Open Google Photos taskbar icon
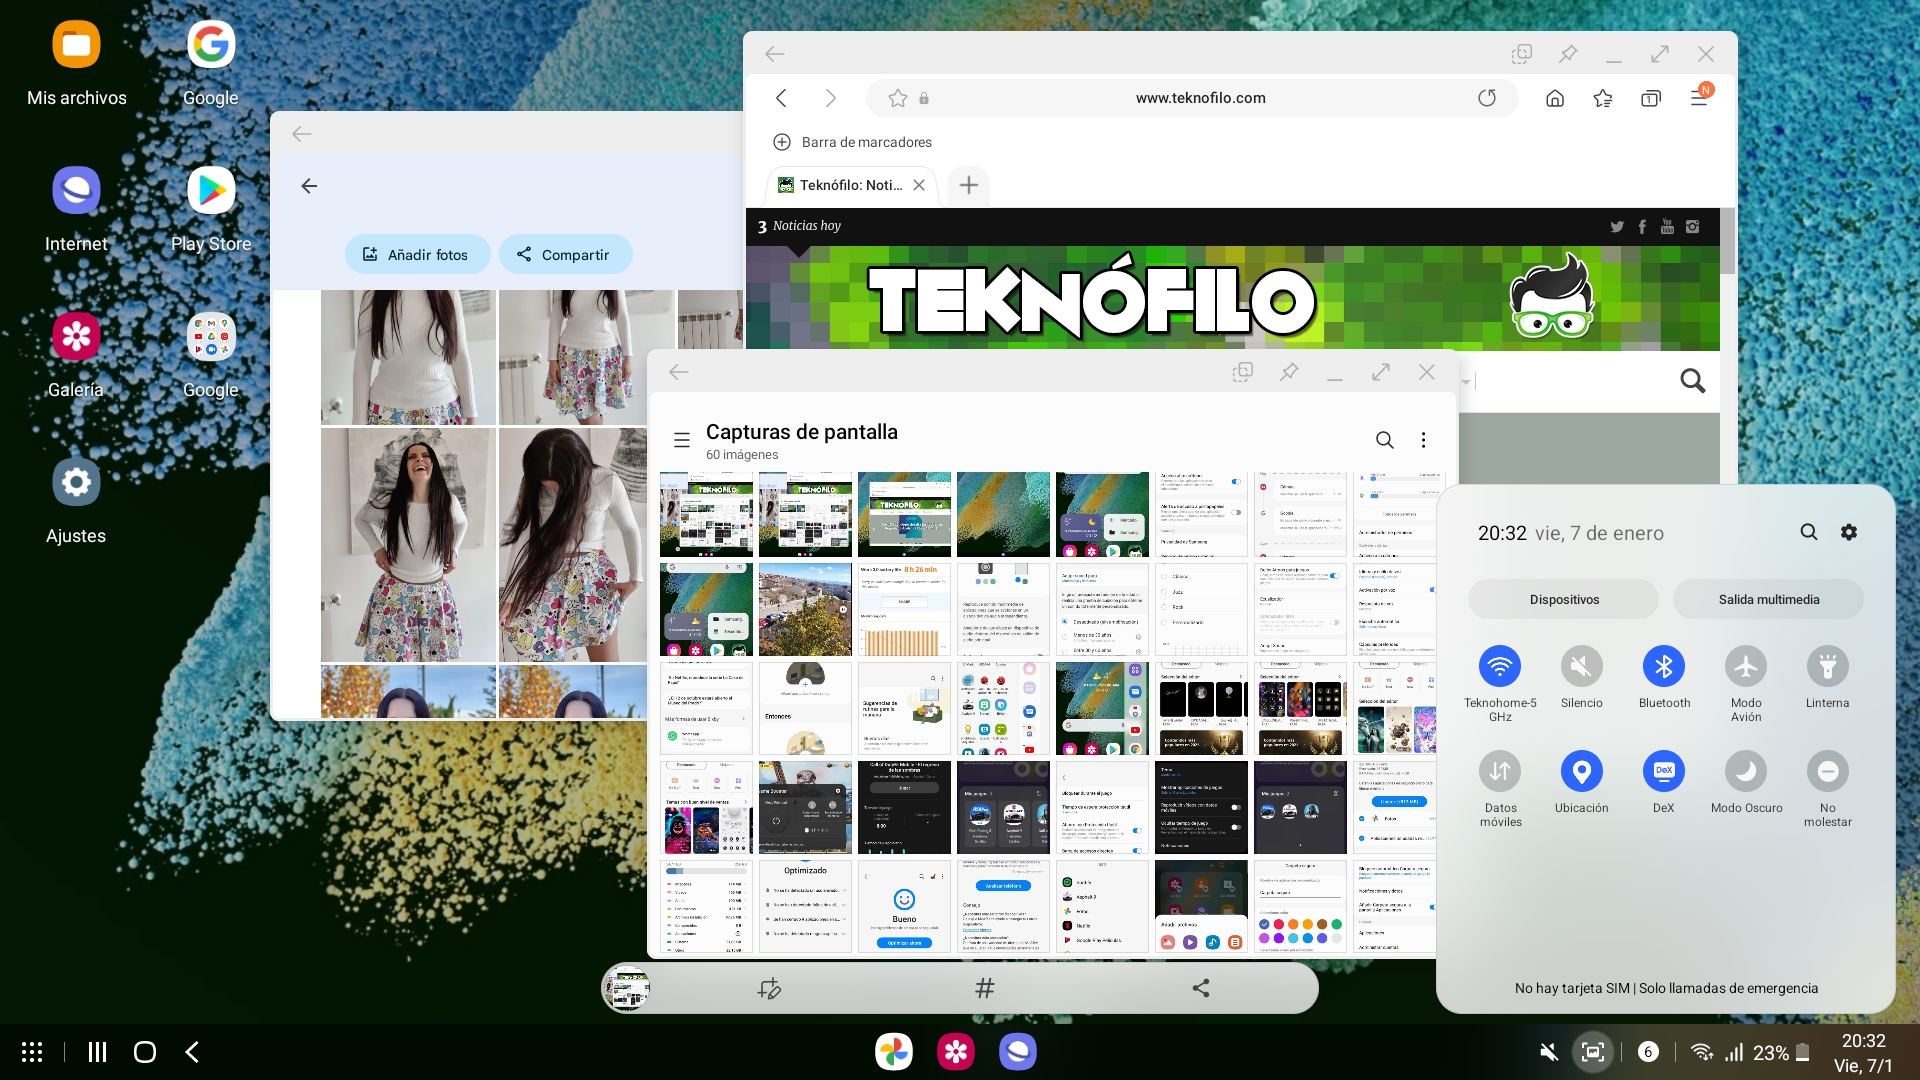1920x1080 pixels. [894, 1052]
